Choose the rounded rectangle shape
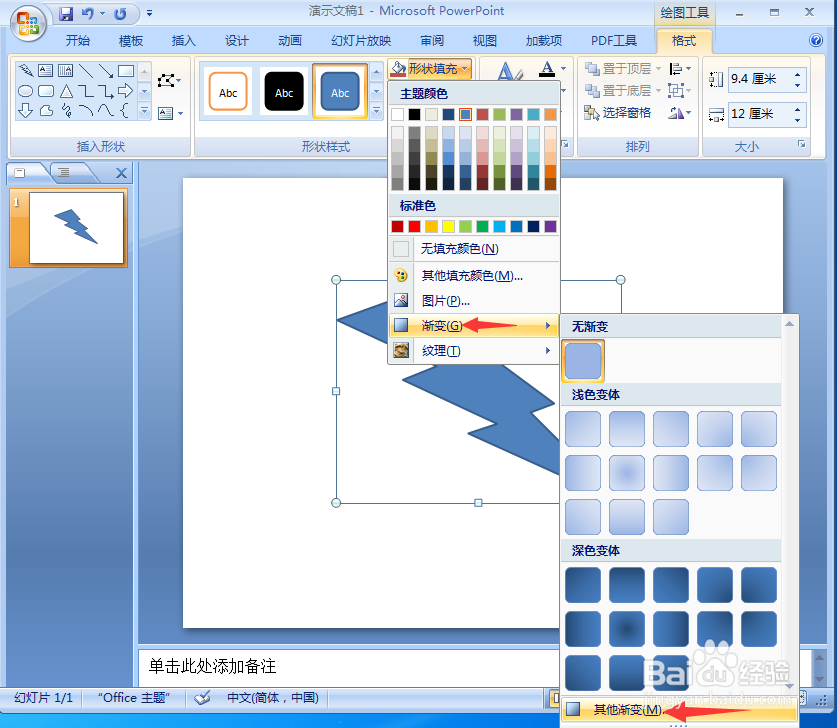Image resolution: width=837 pixels, height=728 pixels. 46,91
